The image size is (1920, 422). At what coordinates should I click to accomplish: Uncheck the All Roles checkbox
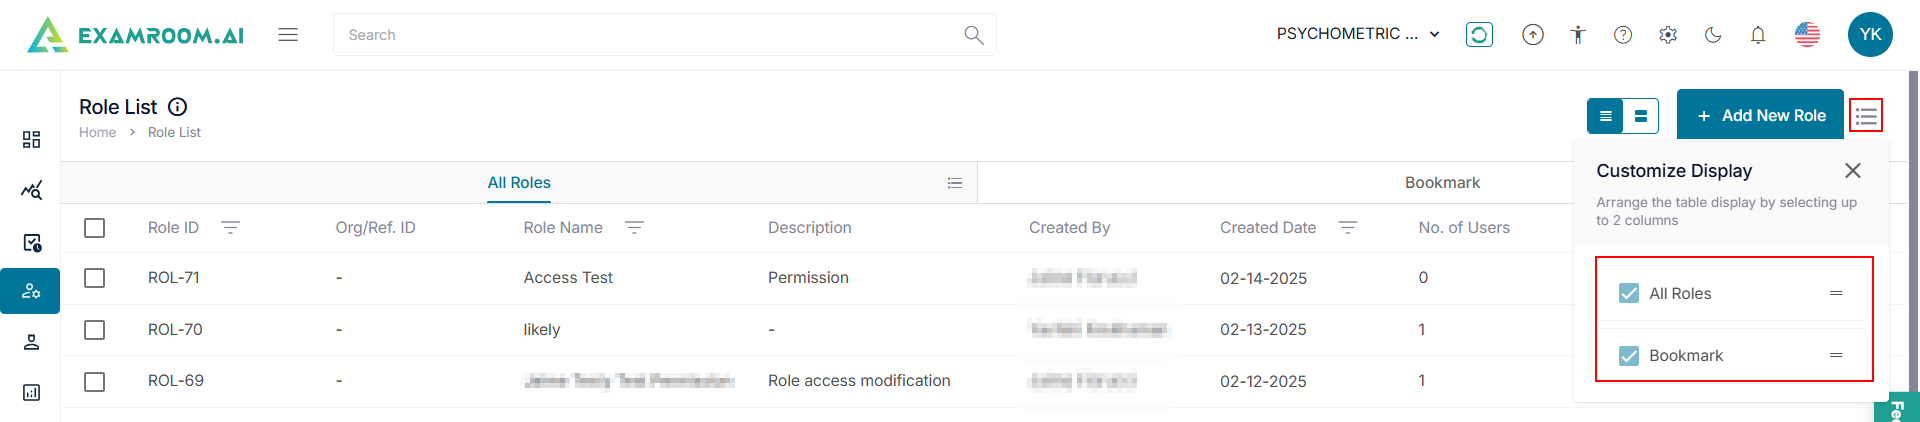pos(1629,293)
